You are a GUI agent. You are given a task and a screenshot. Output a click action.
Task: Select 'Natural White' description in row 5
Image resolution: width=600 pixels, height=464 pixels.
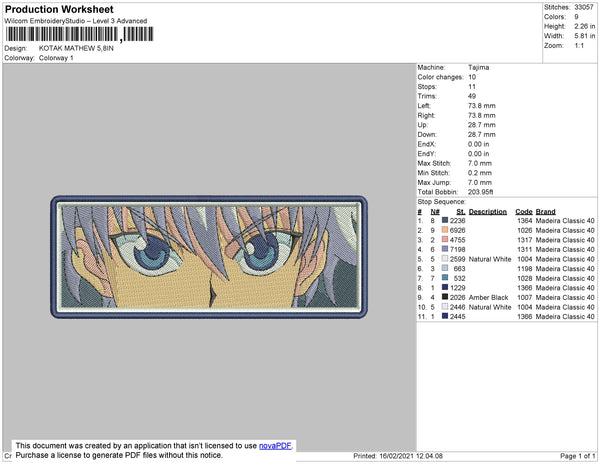click(490, 259)
